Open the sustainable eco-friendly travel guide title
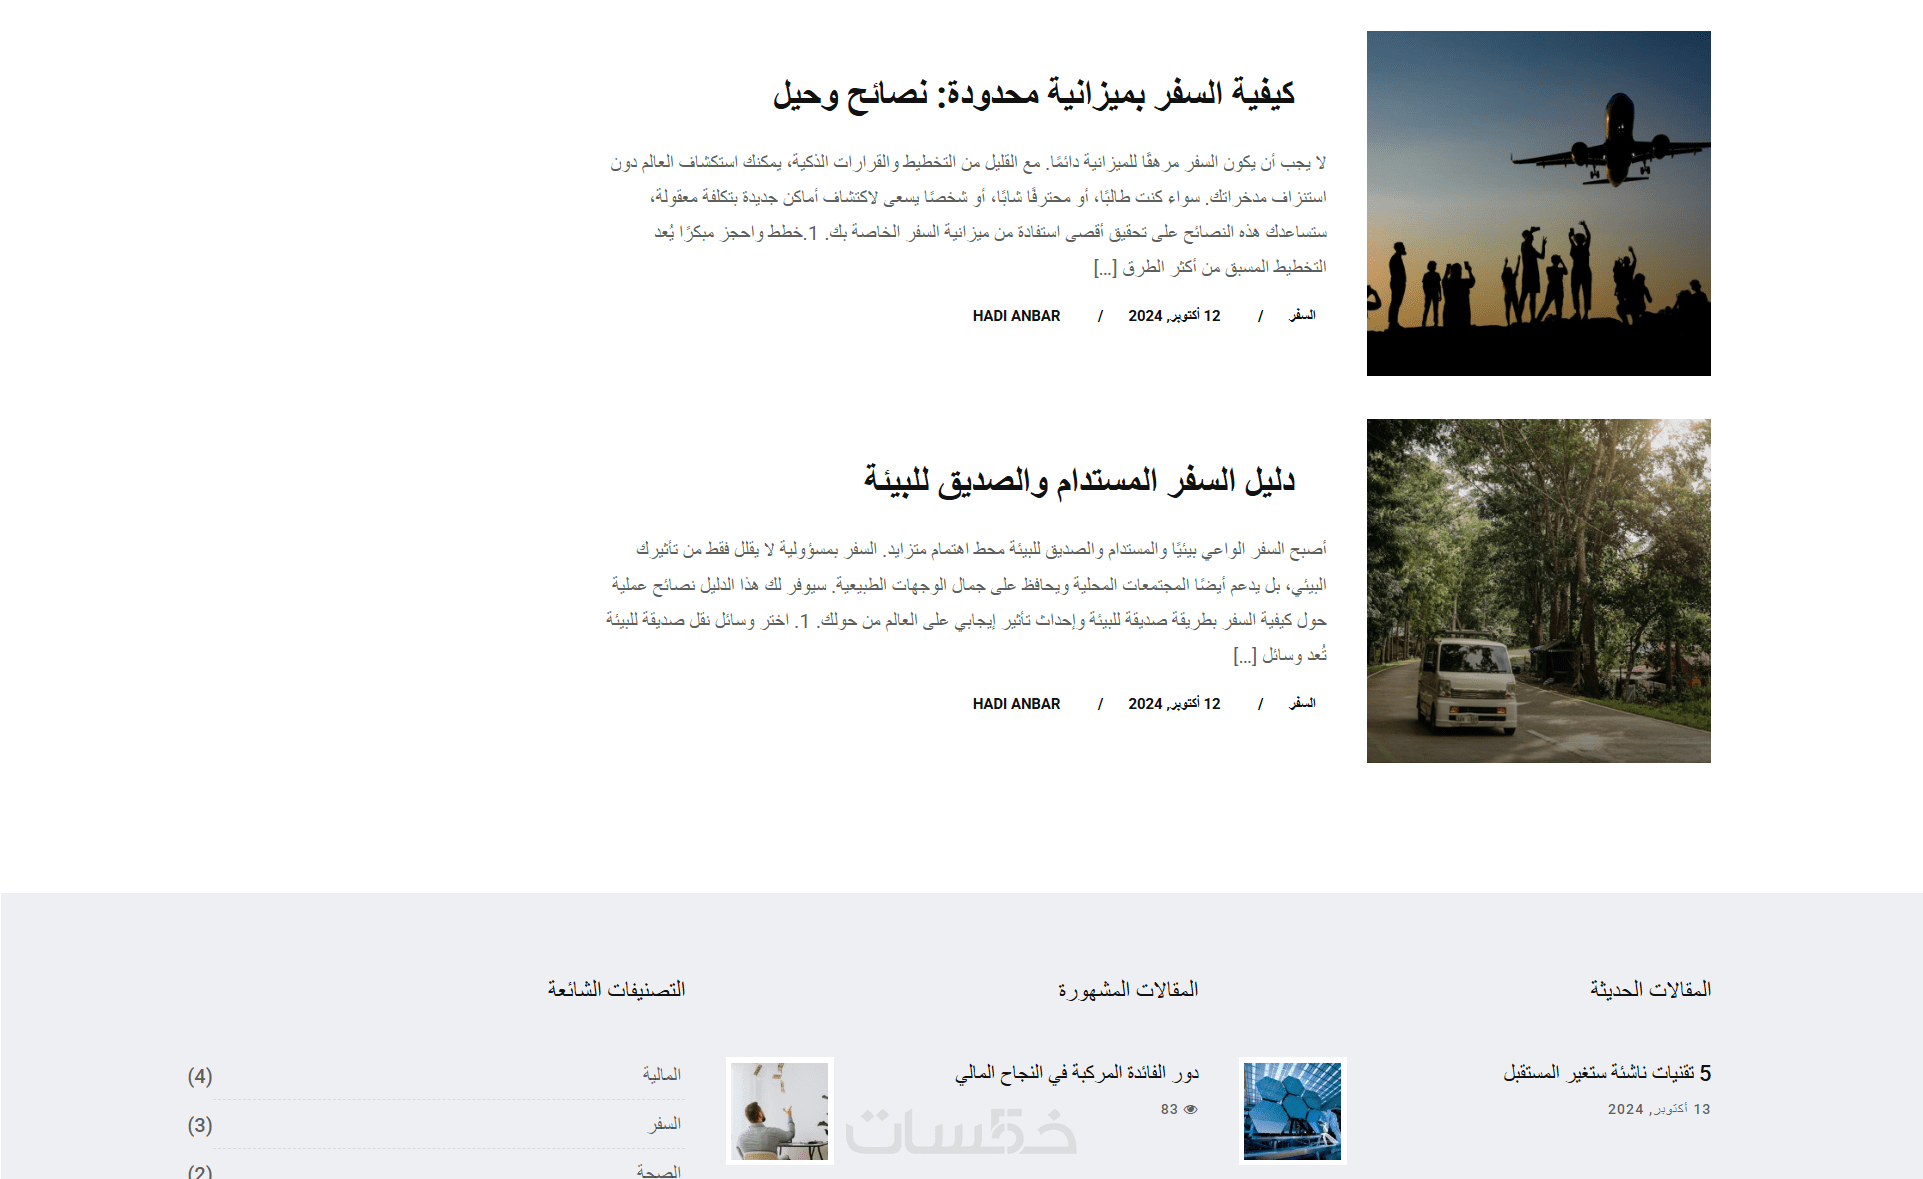1923x1179 pixels. tap(1079, 481)
